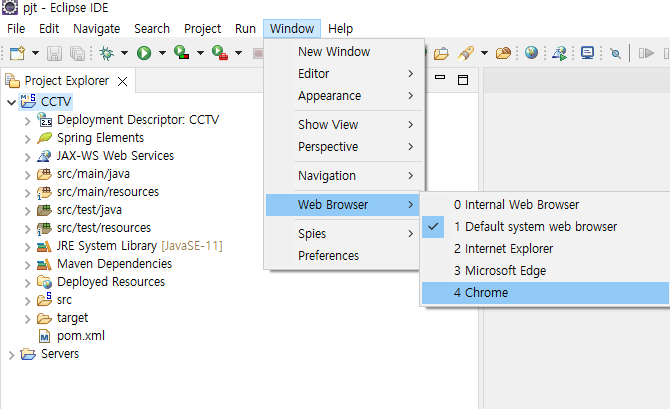Expand the src/main/java folder
Viewport: 670px width, 409px height.
click(x=27, y=175)
